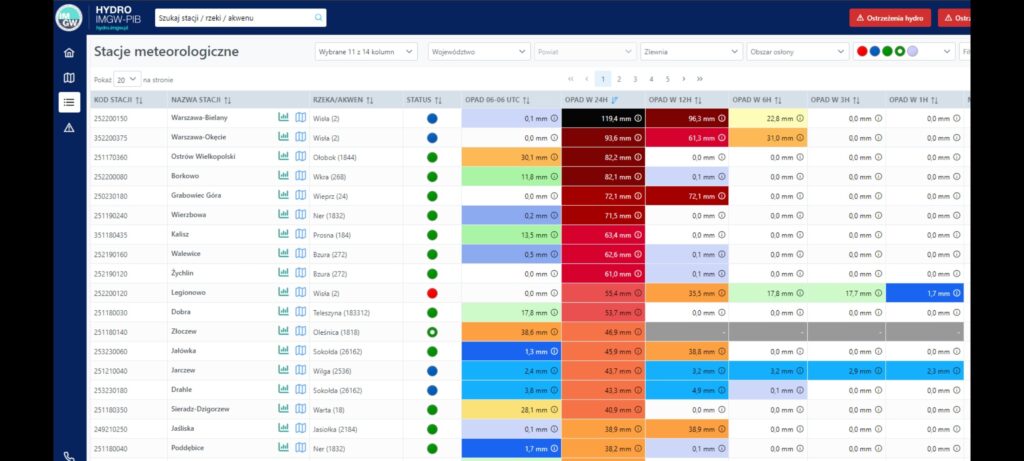Image resolution: width=1024 pixels, height=461 pixels.
Task: Open chart for Borkowo station
Action: click(x=283, y=176)
